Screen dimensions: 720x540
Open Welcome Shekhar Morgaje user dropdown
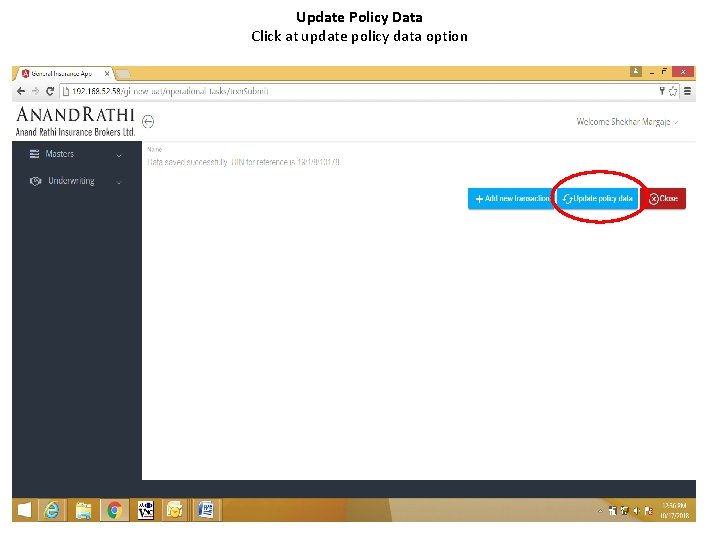click(x=627, y=122)
